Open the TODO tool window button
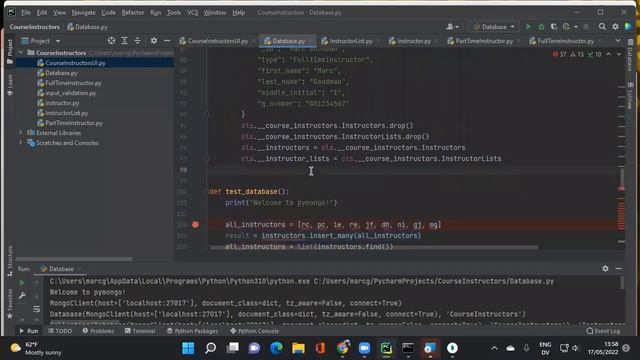The height and width of the screenshot is (360, 640). click(60, 331)
